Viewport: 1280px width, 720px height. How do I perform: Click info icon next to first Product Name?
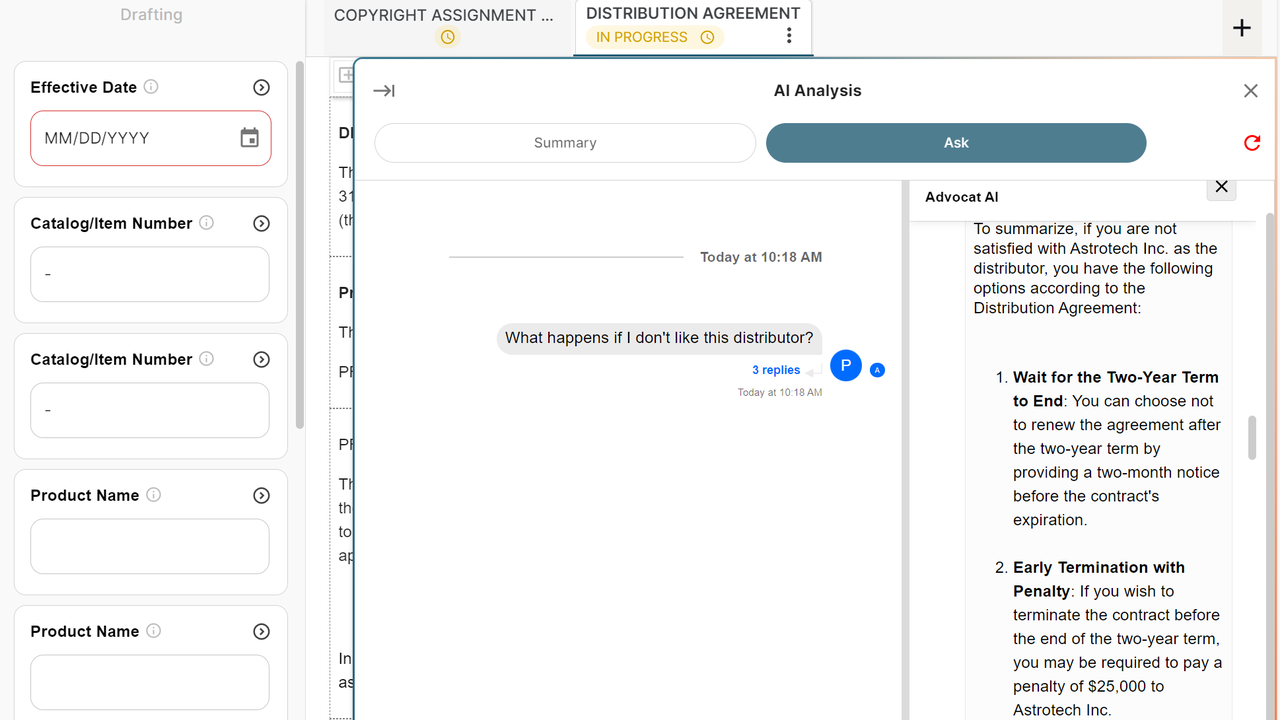pyautogui.click(x=154, y=495)
